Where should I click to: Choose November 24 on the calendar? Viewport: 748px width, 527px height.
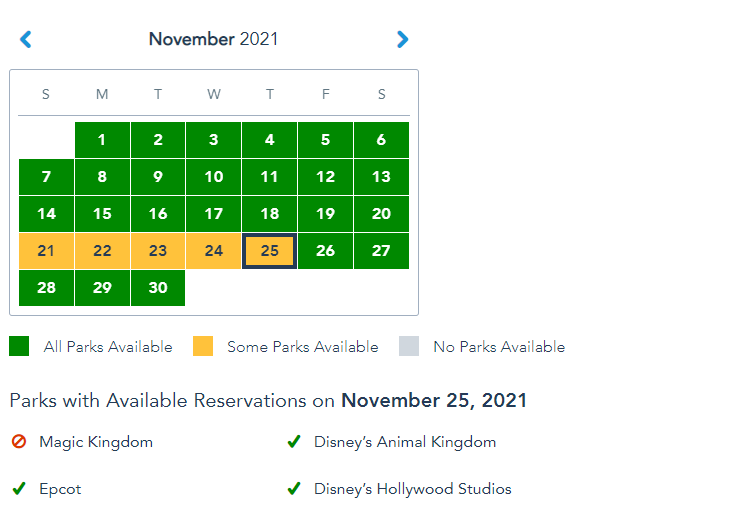pyautogui.click(x=214, y=251)
